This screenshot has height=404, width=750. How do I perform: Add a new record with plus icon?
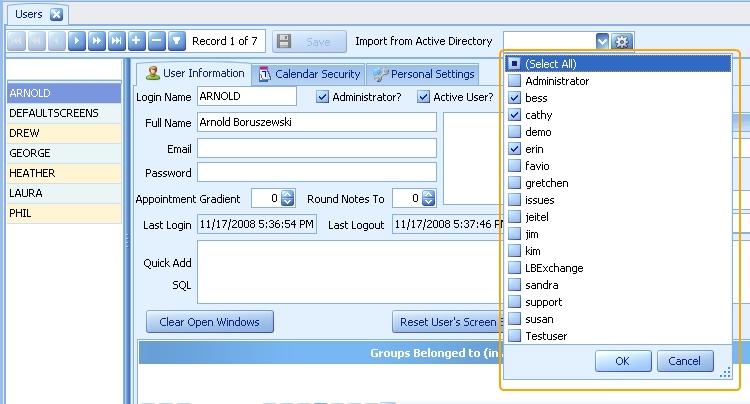point(136,41)
